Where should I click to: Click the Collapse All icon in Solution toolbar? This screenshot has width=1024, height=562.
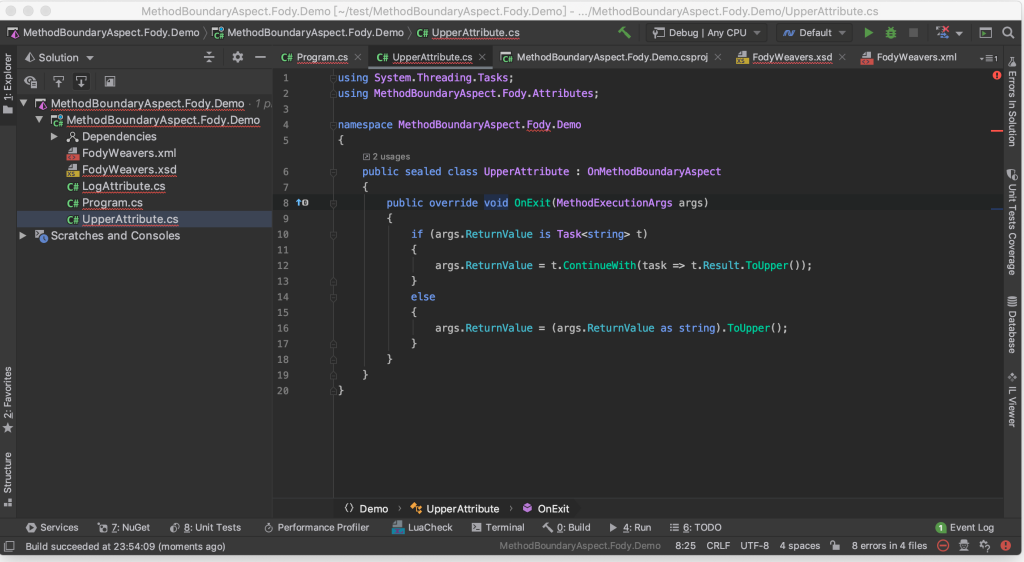coord(81,82)
